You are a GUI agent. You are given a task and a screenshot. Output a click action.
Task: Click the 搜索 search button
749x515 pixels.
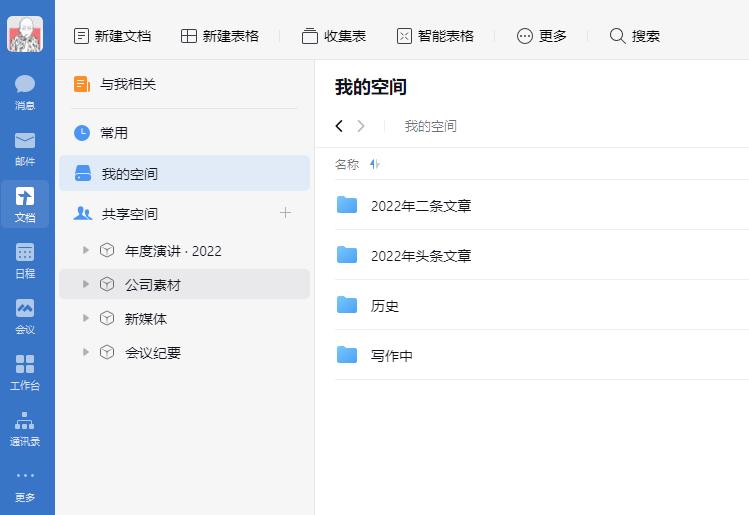click(x=635, y=36)
